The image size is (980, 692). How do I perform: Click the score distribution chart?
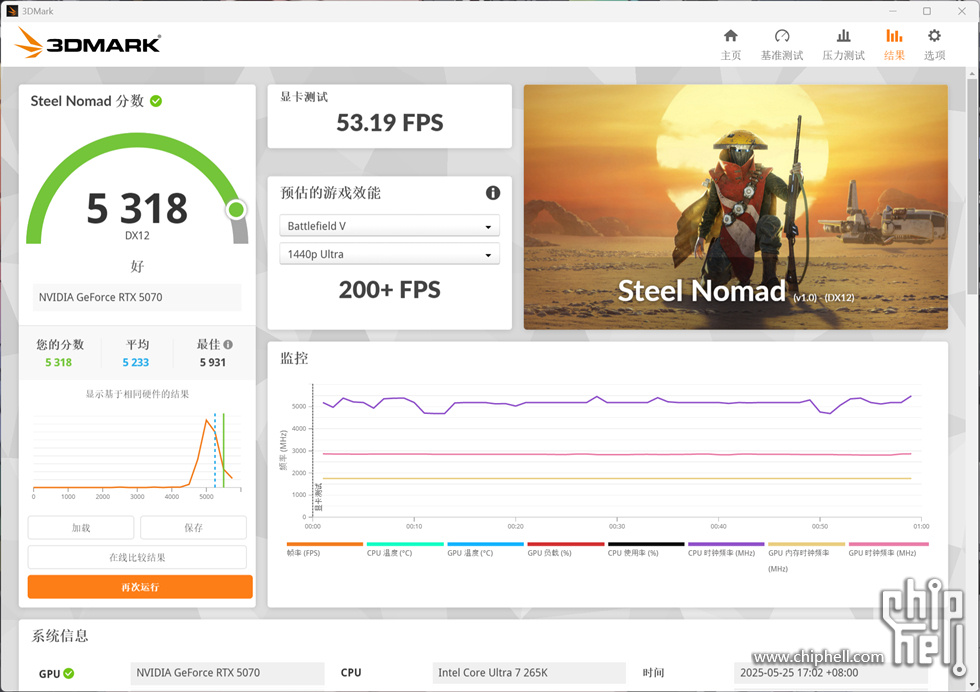[137, 454]
